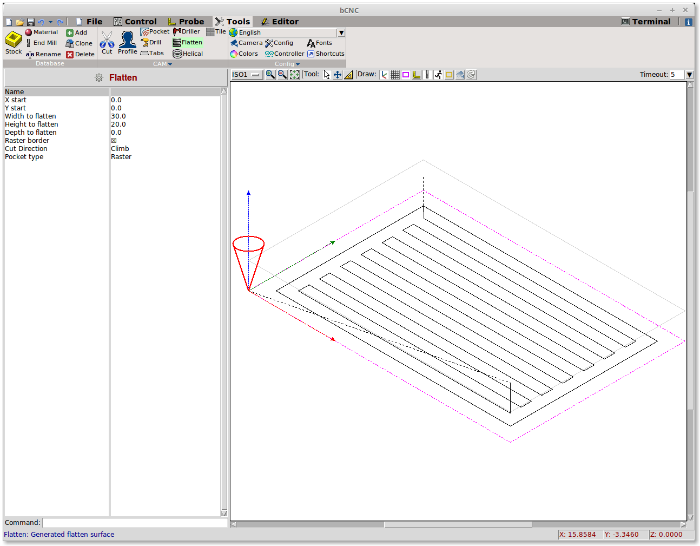Click the fit to screen icon

294,75
